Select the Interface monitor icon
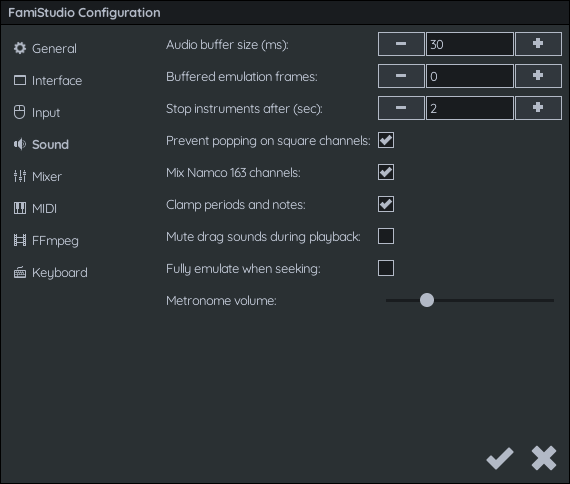The width and height of the screenshot is (570, 484). pos(20,80)
